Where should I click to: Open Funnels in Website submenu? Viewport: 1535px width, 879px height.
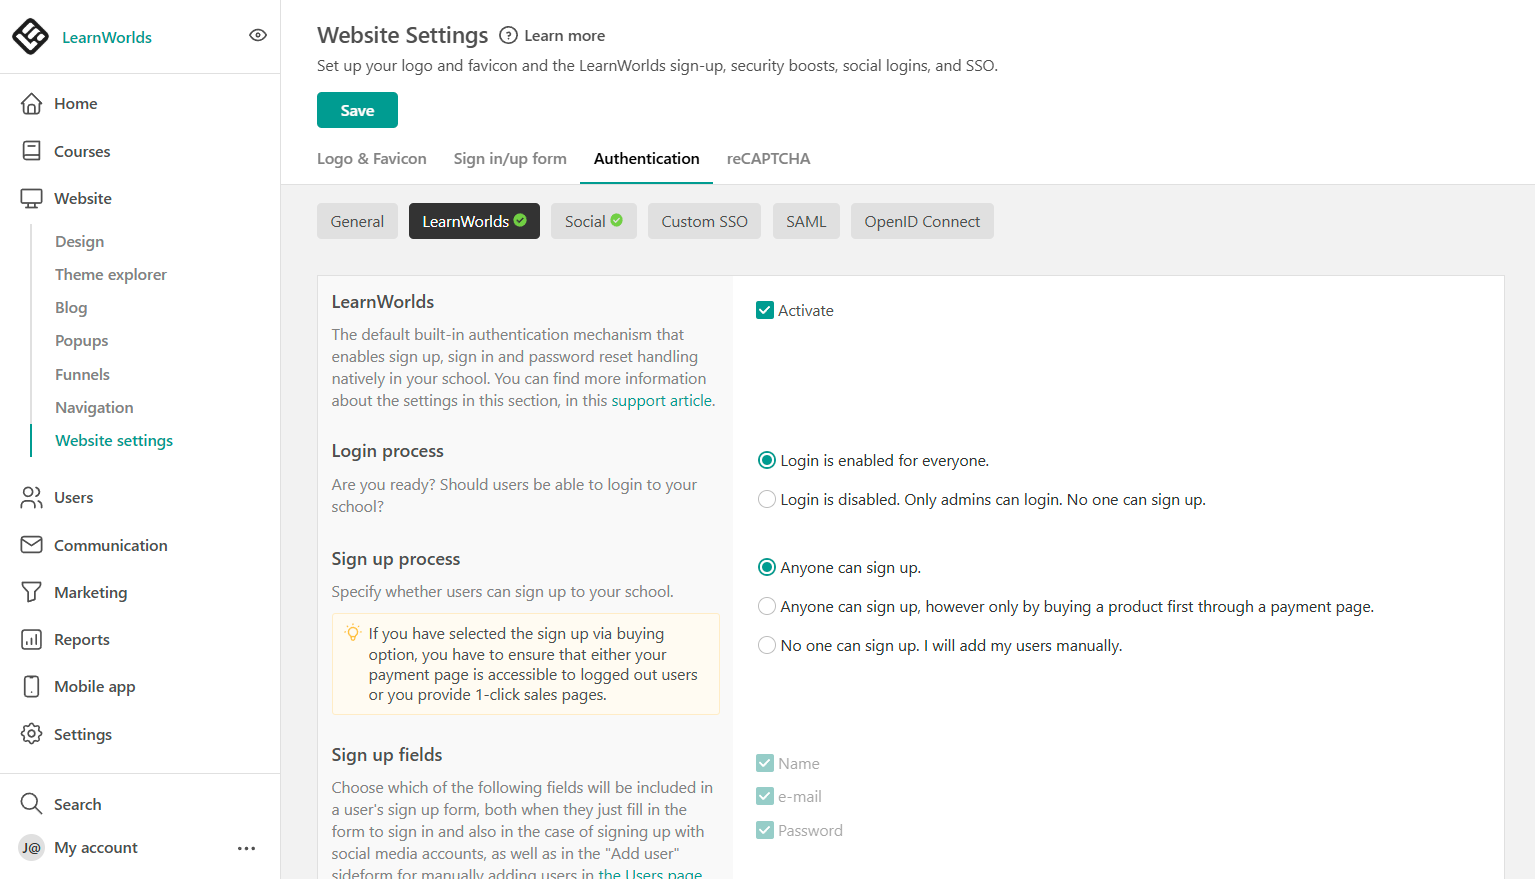[x=83, y=374]
